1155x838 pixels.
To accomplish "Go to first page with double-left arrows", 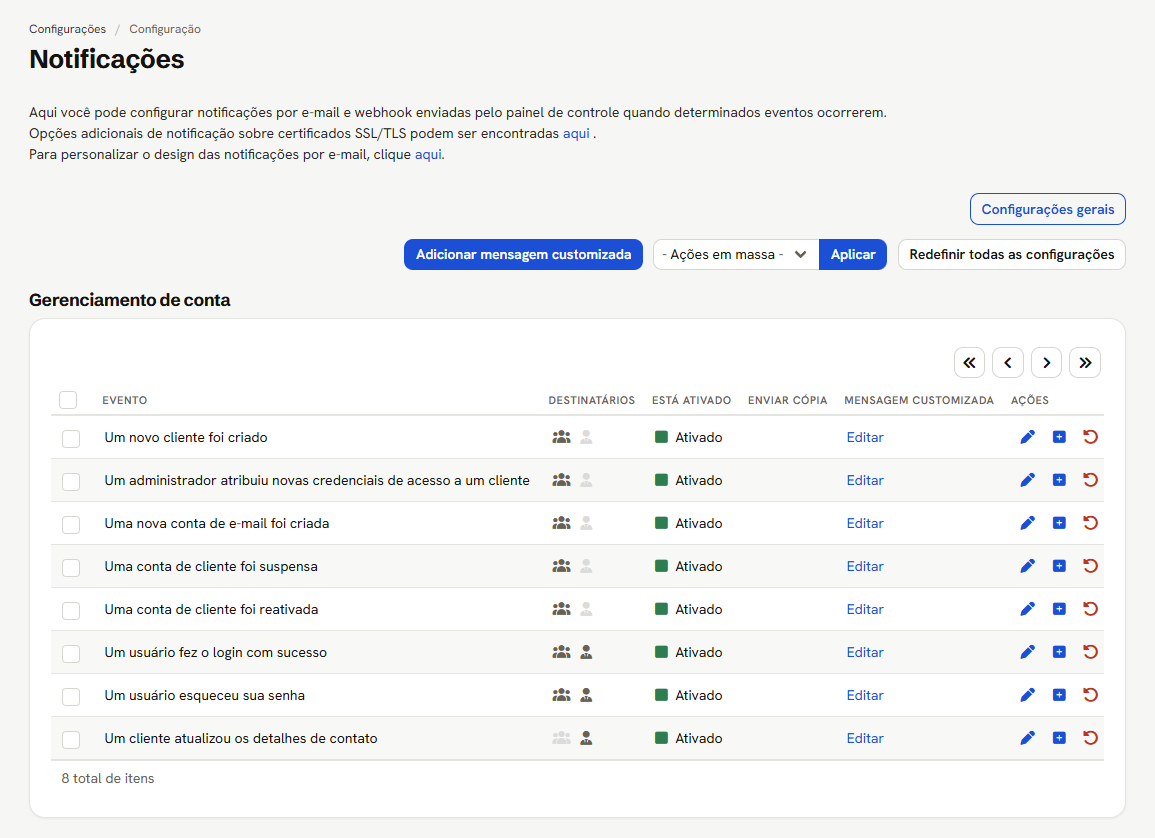I will 969,362.
